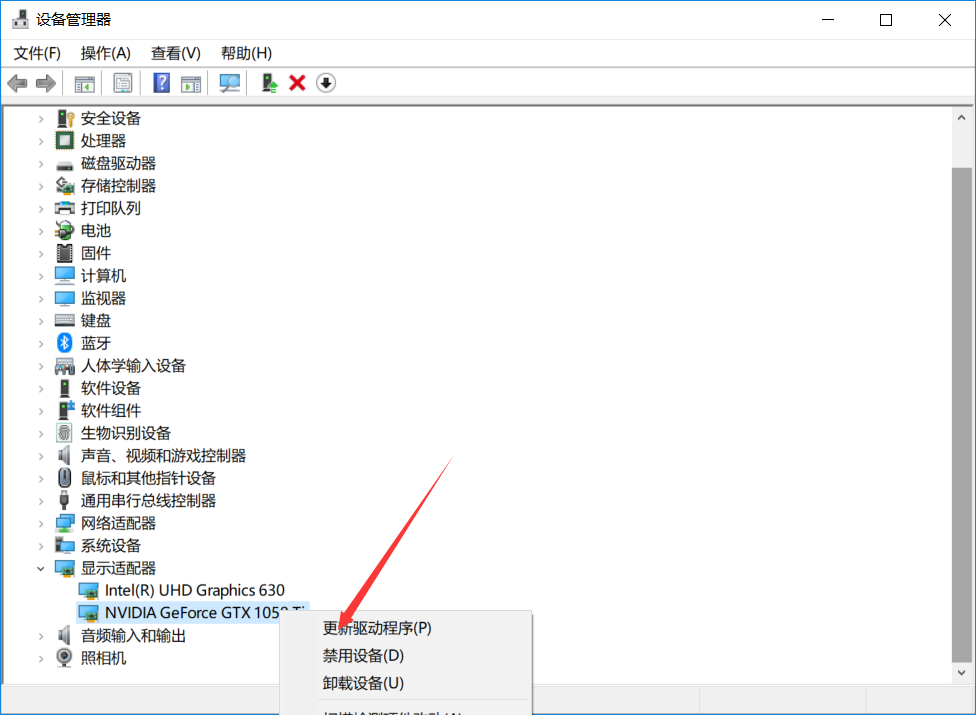Click the red X uninstall device icon
This screenshot has height=715, width=976.
tap(297, 83)
